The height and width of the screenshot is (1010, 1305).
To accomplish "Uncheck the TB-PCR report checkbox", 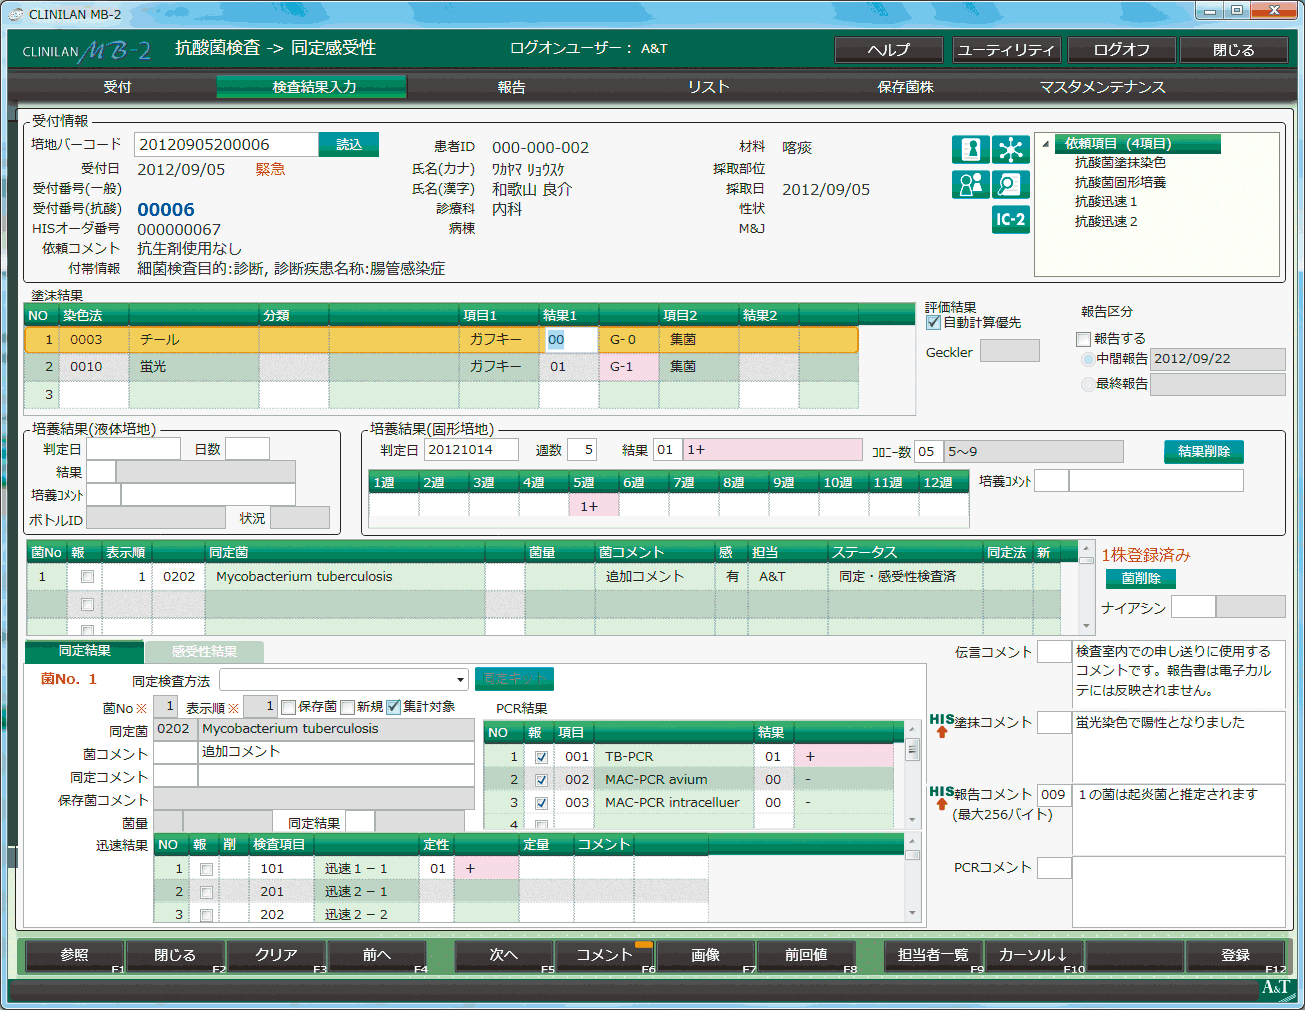I will [x=541, y=757].
